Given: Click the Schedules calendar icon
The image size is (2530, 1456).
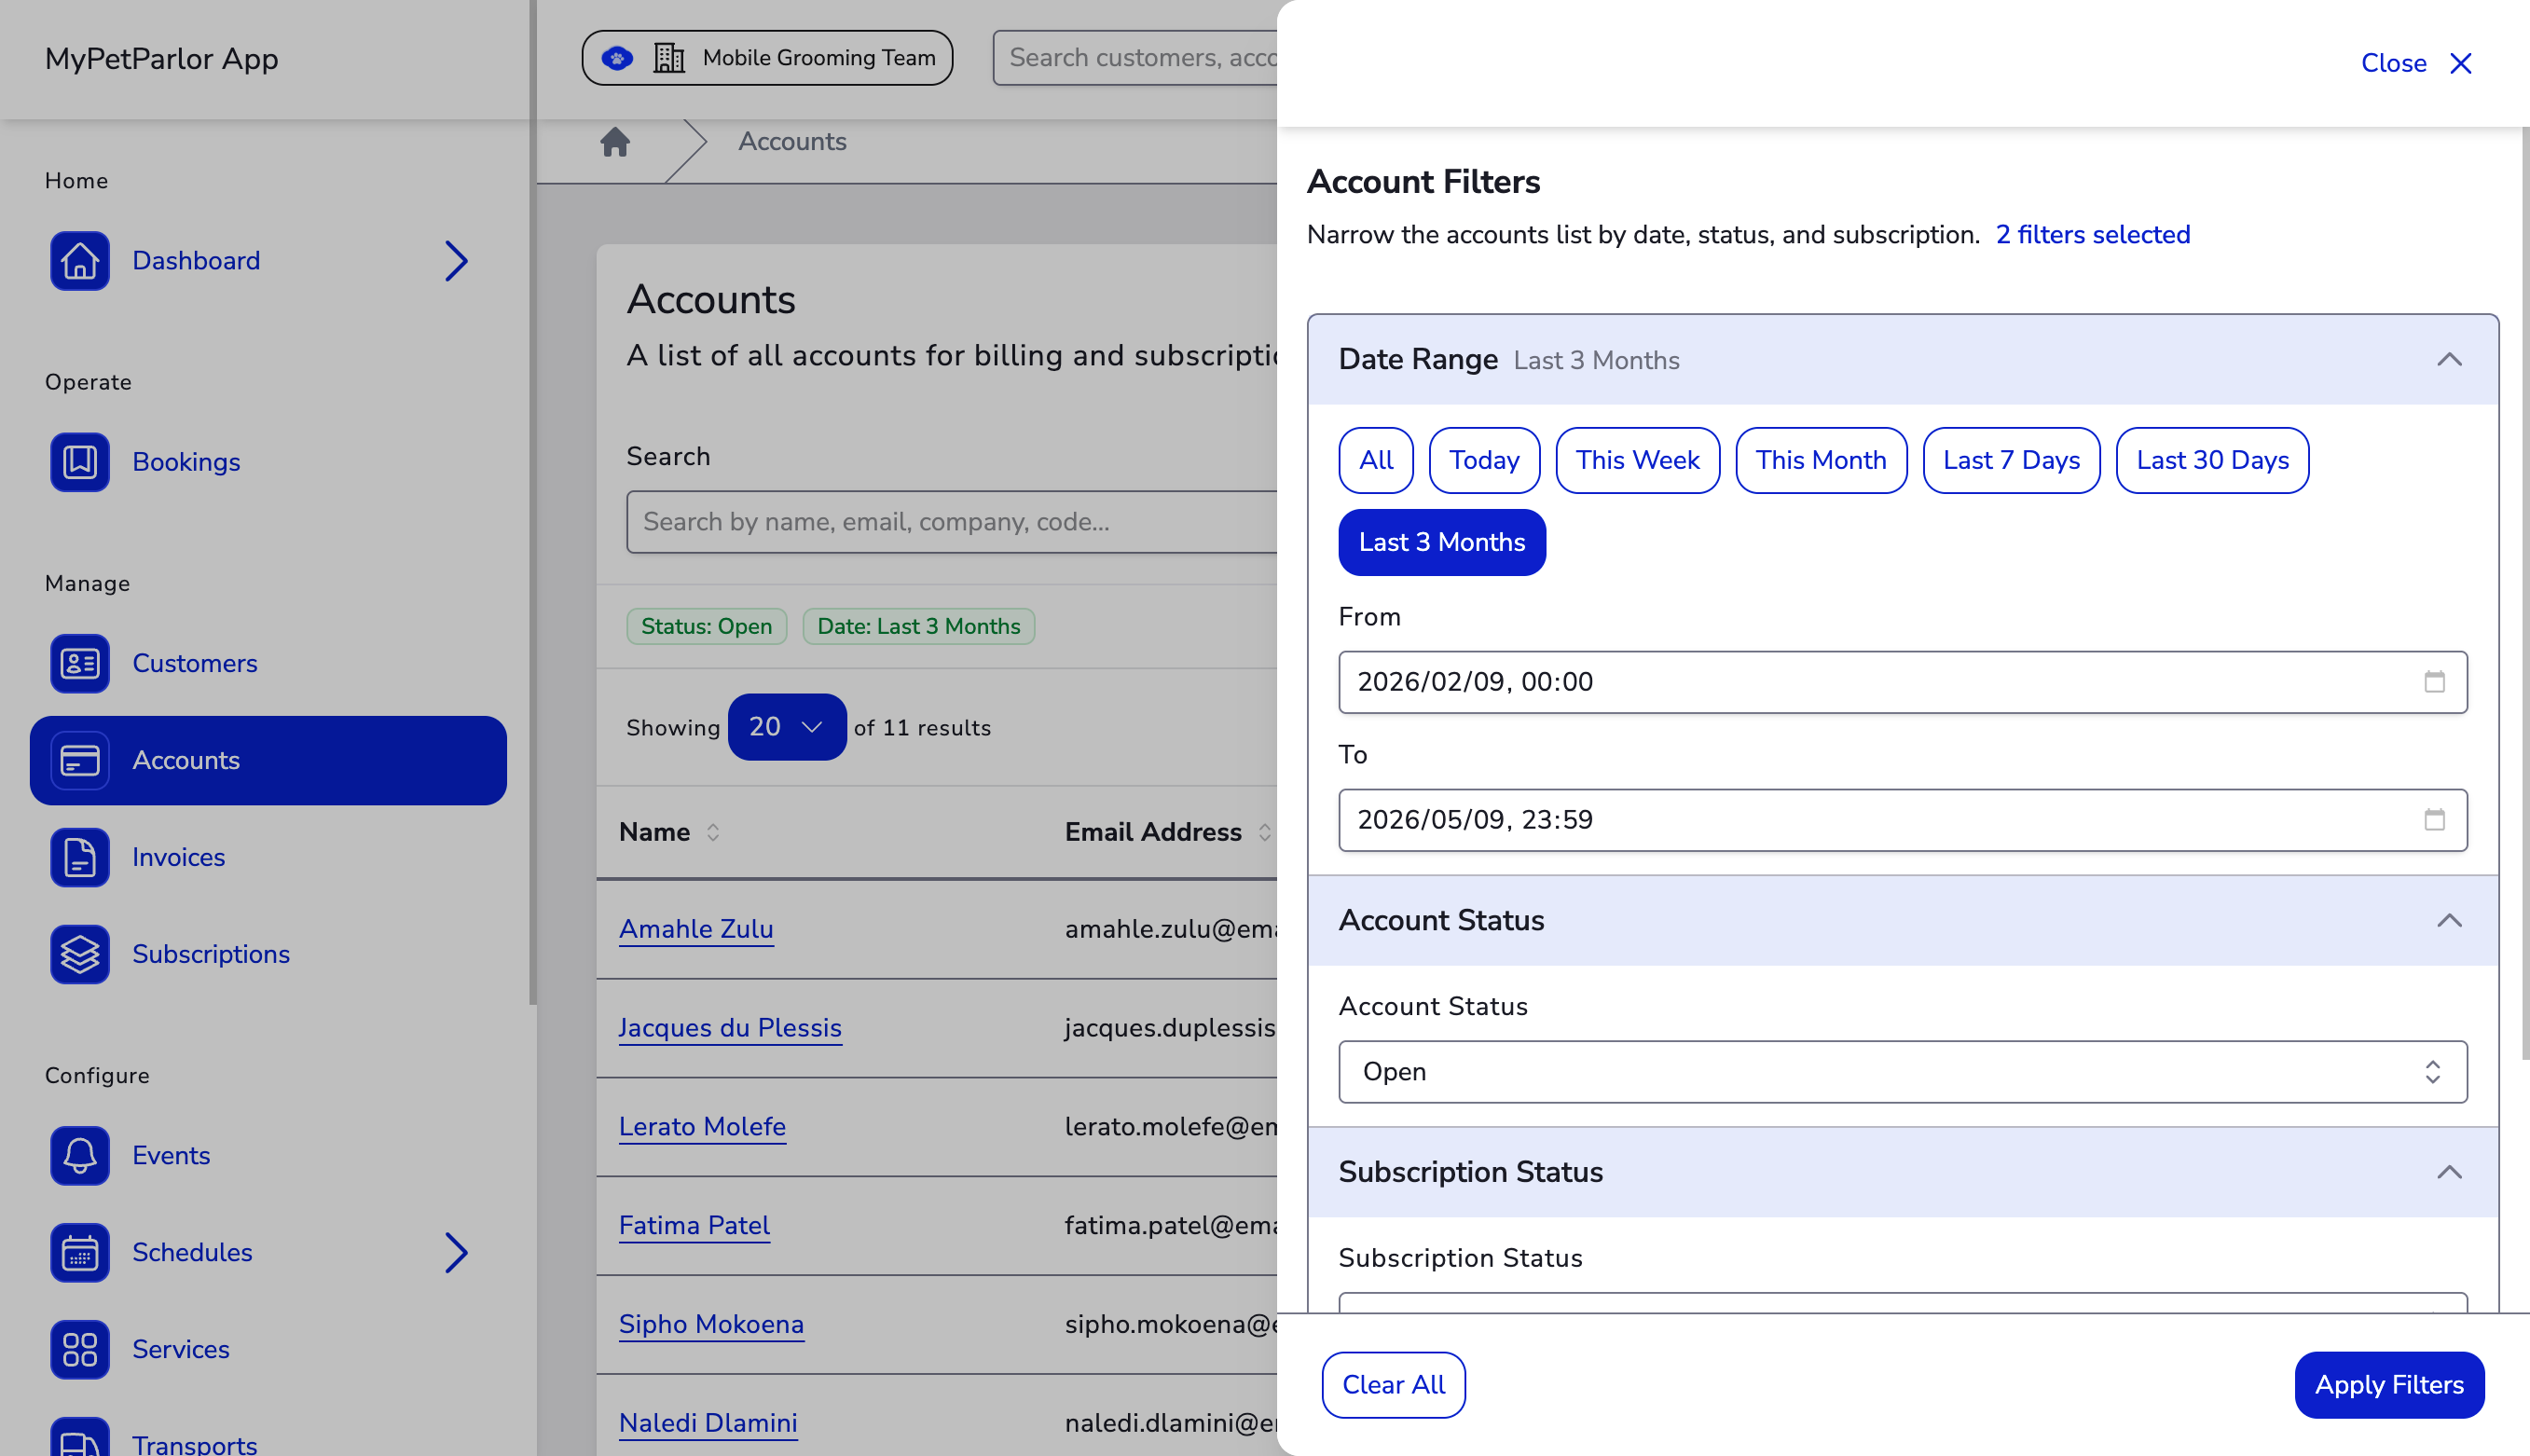Looking at the screenshot, I should [x=80, y=1252].
